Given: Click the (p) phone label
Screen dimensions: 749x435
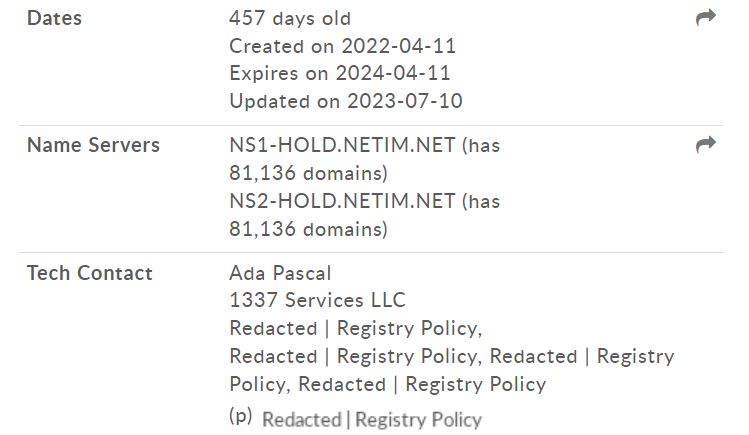Looking at the screenshot, I should pos(240,415).
